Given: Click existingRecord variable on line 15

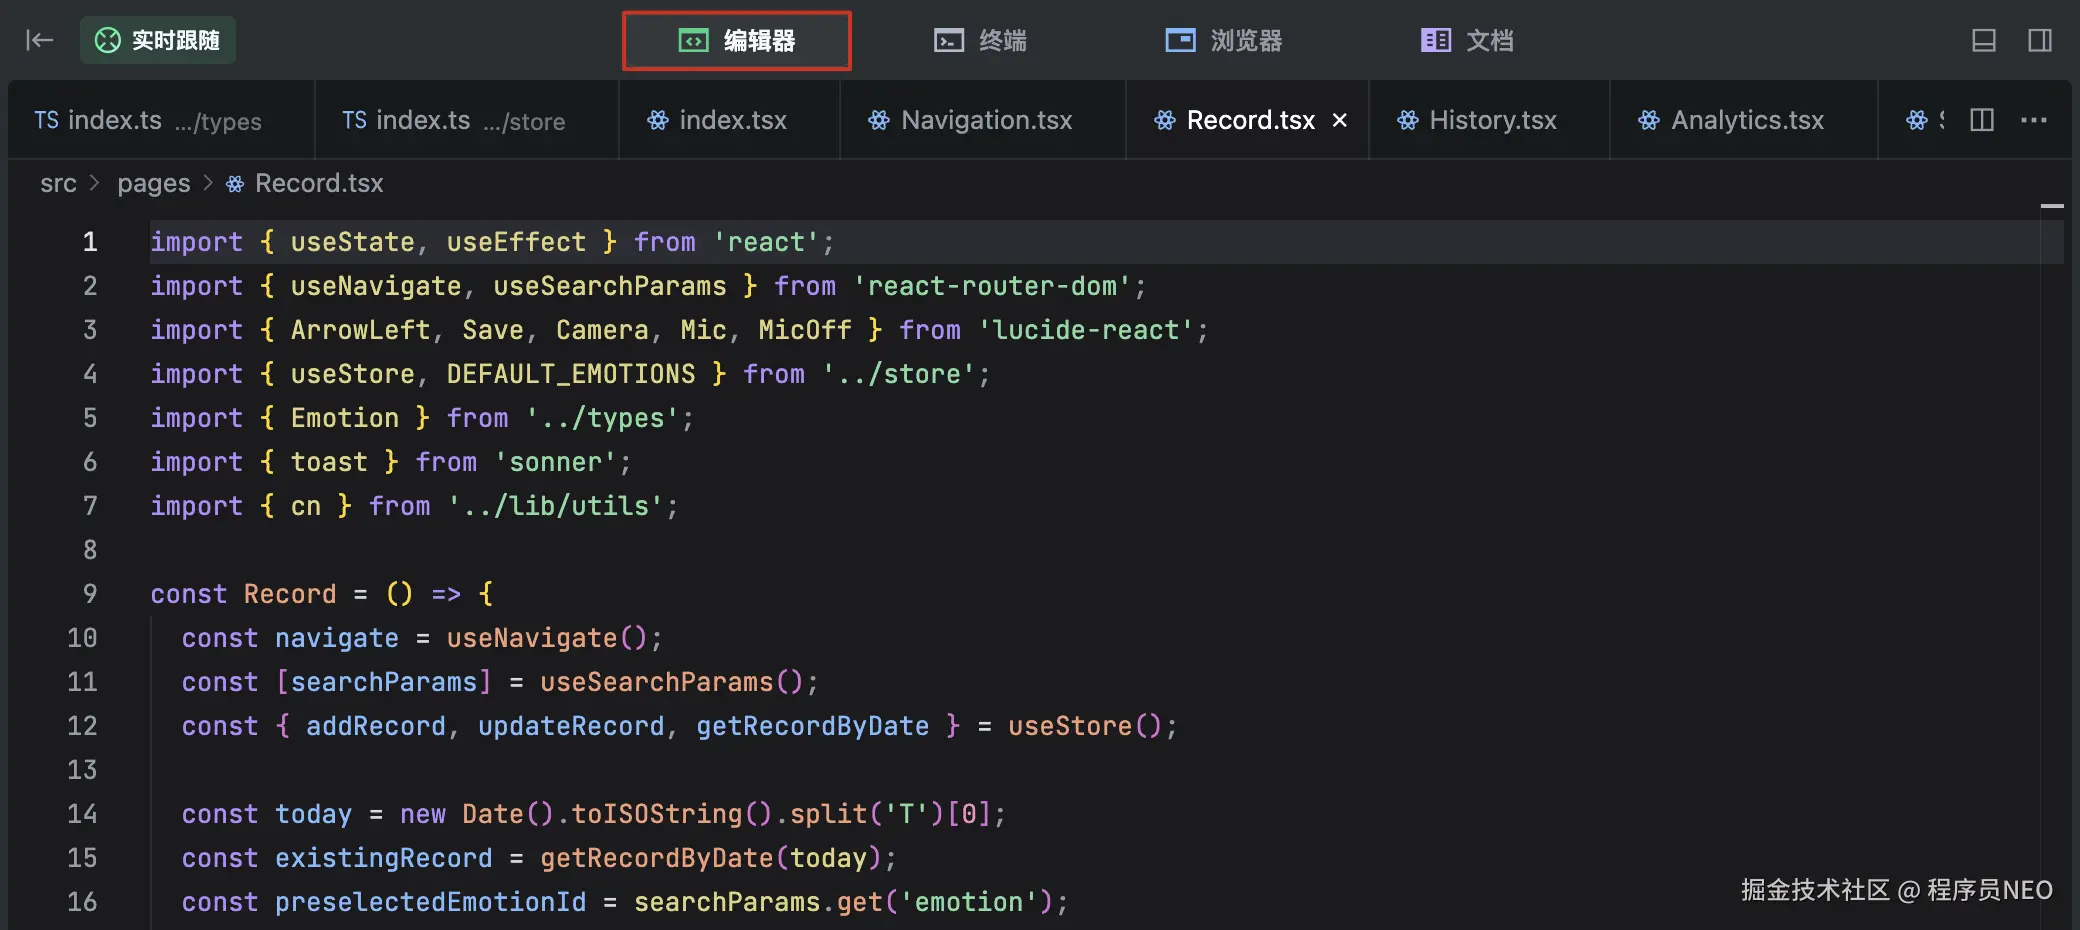Looking at the screenshot, I should (x=384, y=858).
